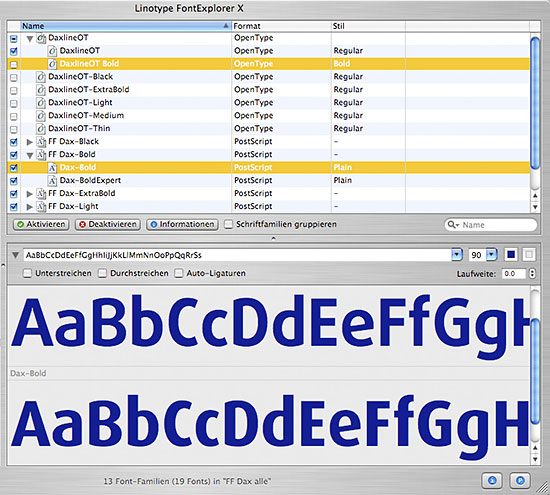Expand the FF Dax-Black family triangle
This screenshot has height=495, width=550.
(x=30, y=142)
